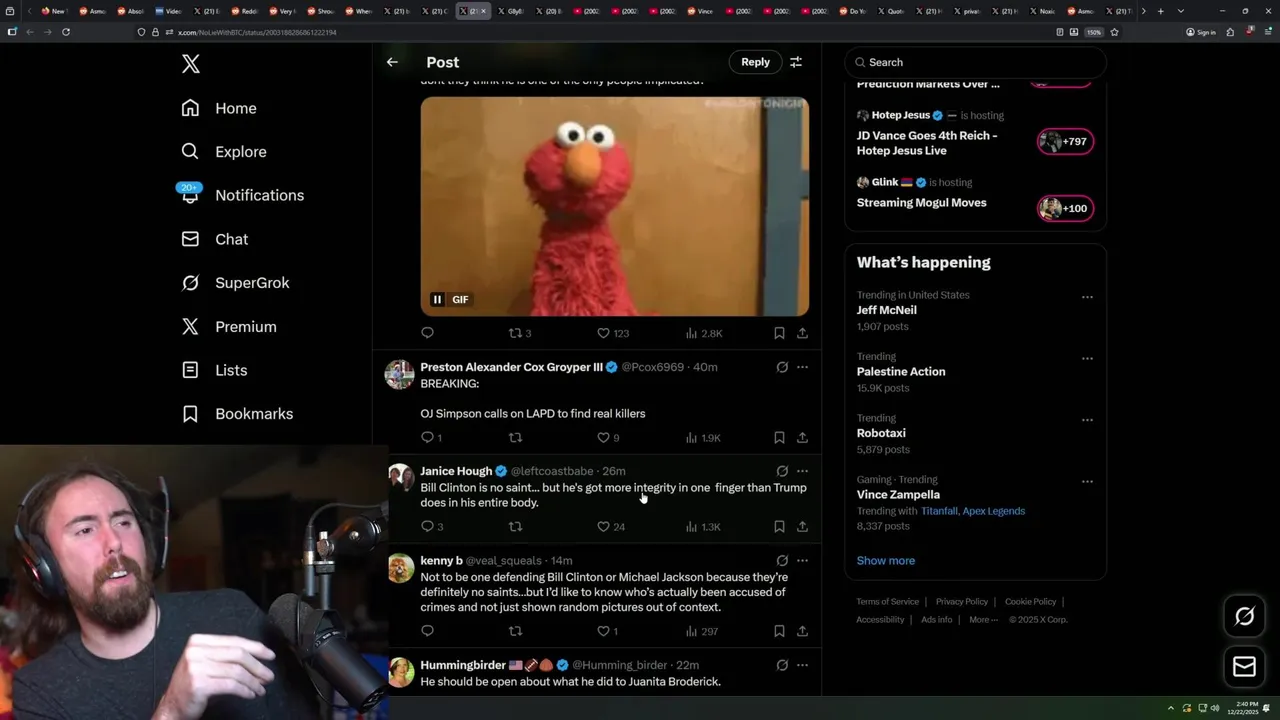Reply to Janice Hough's post
The image size is (1280, 720).
coord(432,526)
